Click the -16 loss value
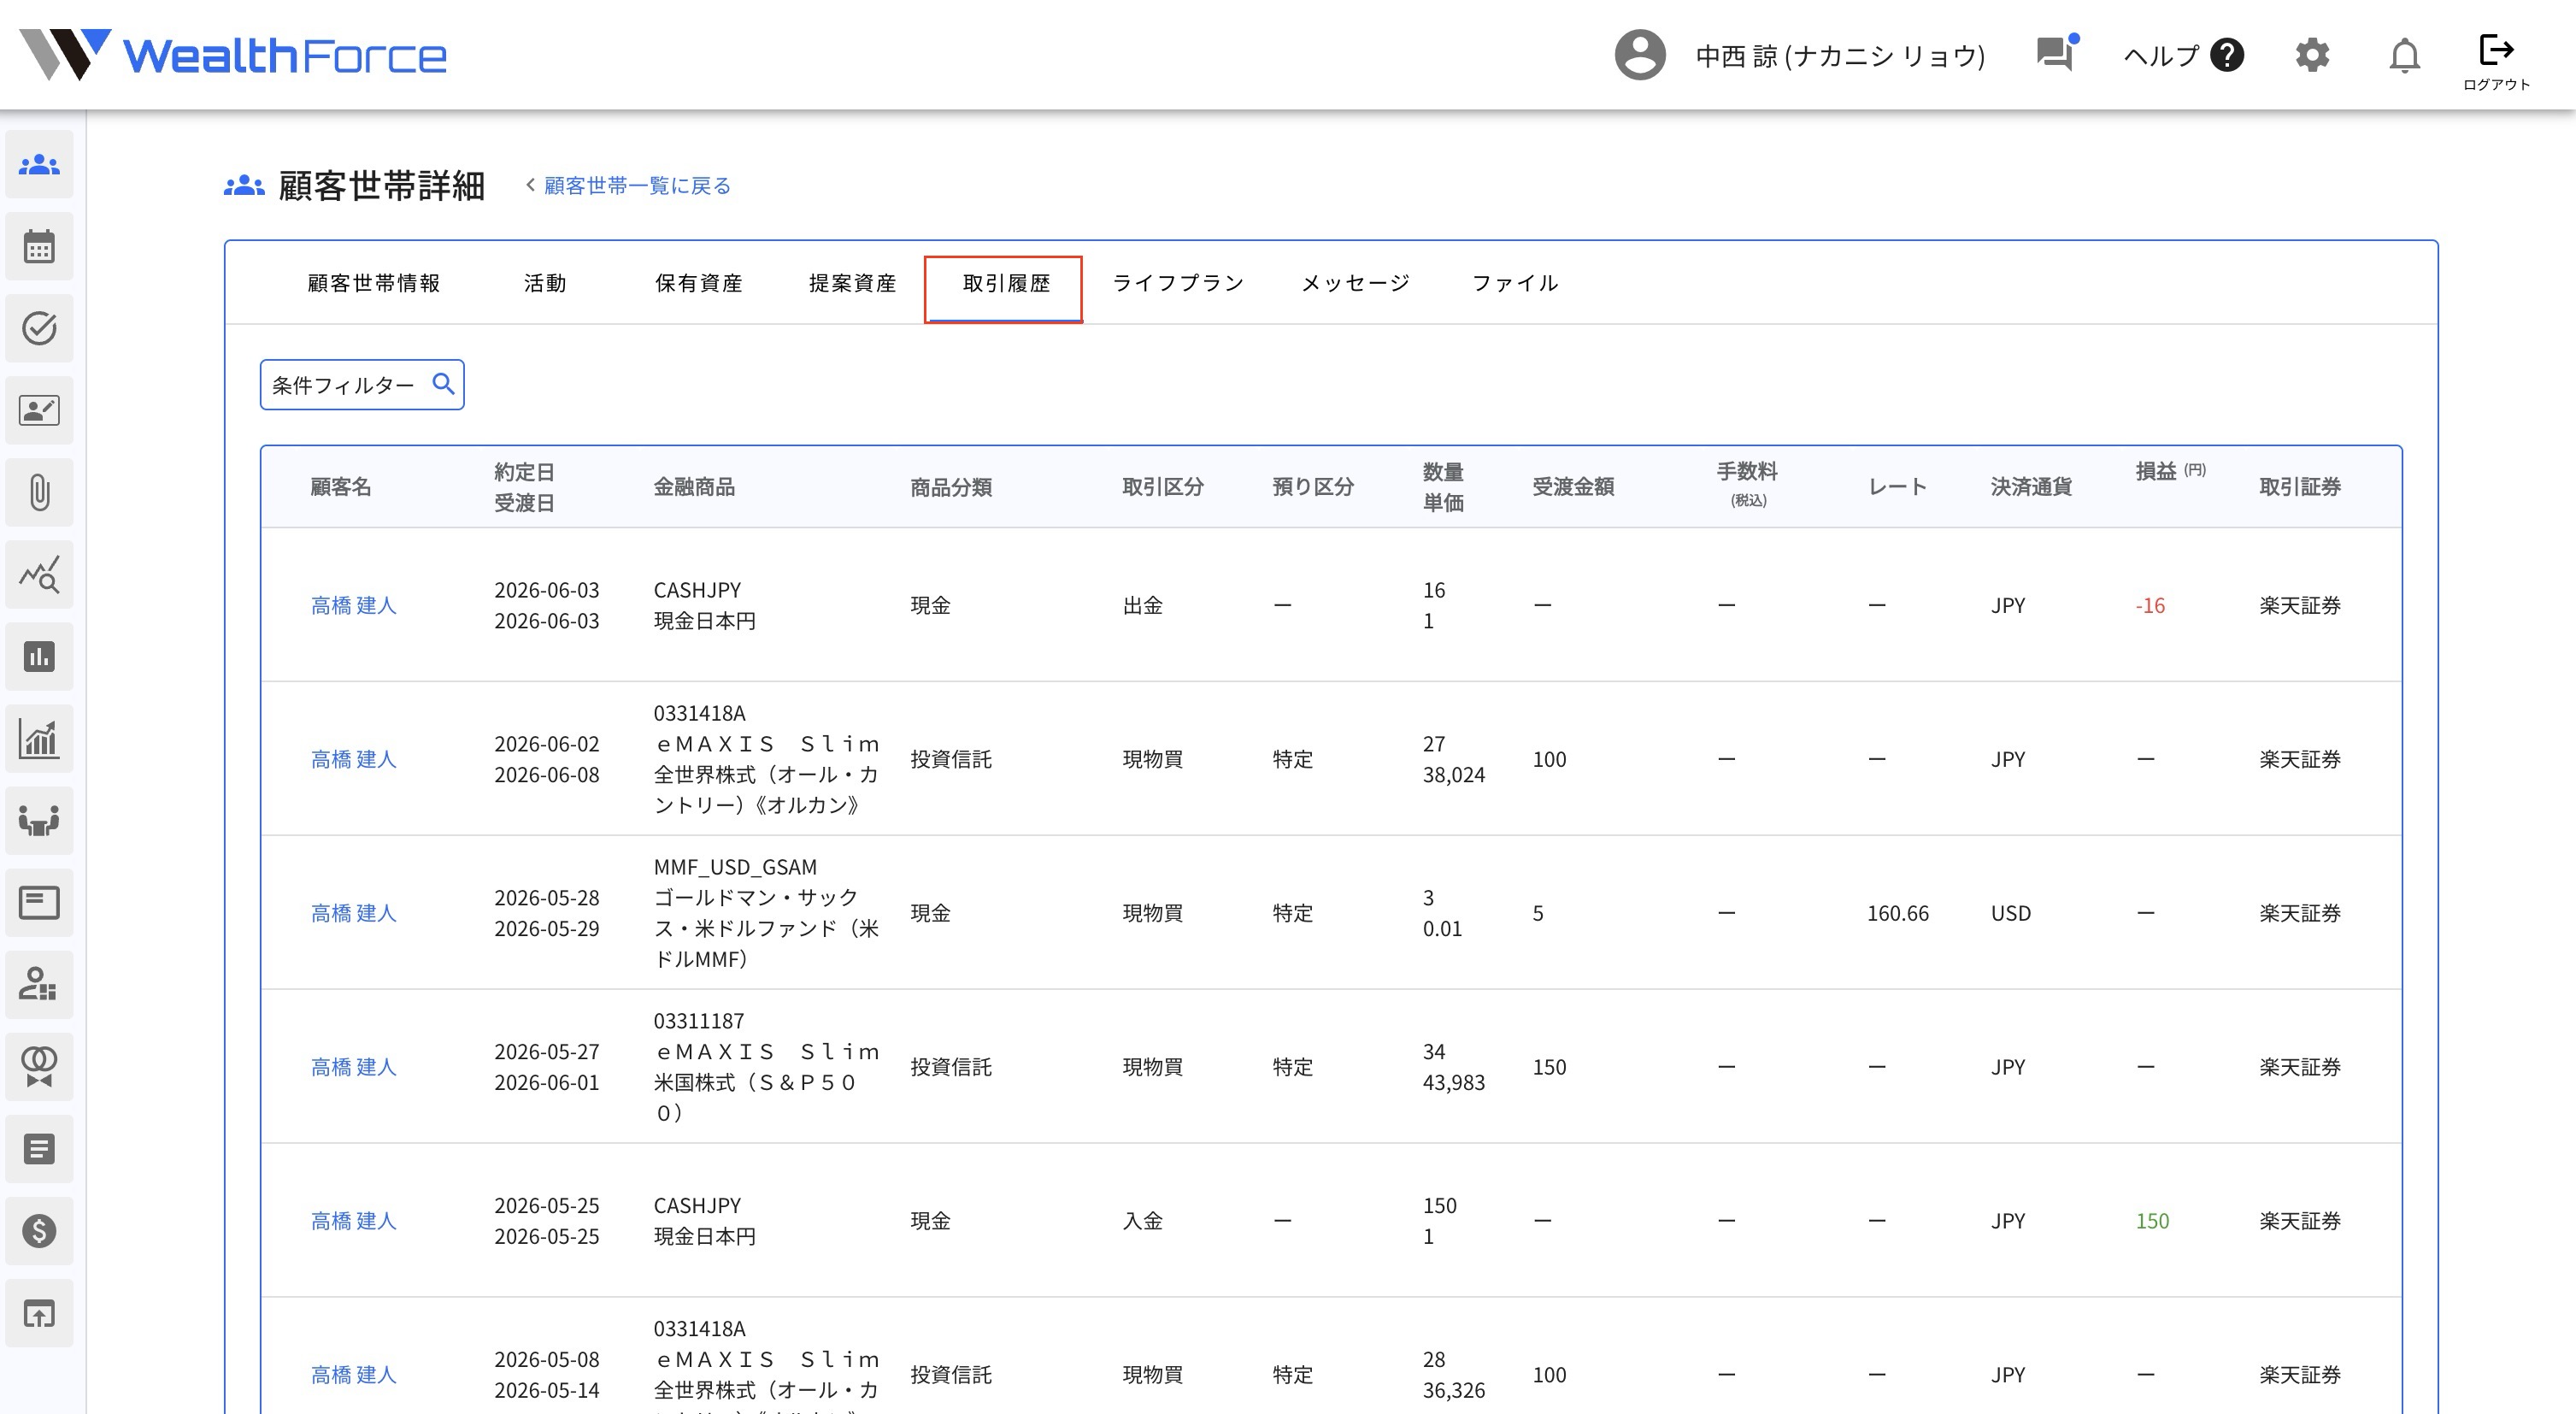This screenshot has width=2576, height=1414. point(2150,606)
